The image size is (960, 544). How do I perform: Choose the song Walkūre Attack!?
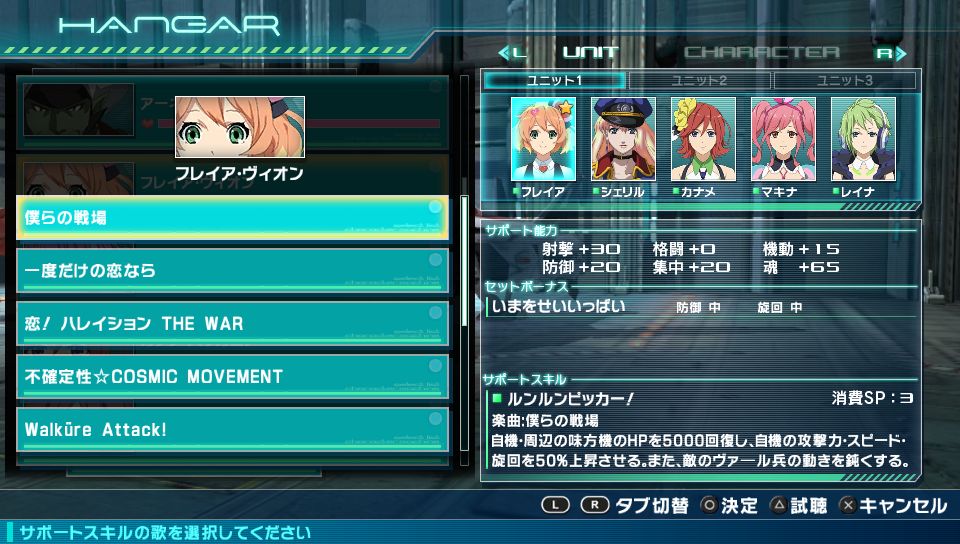tap(233, 429)
